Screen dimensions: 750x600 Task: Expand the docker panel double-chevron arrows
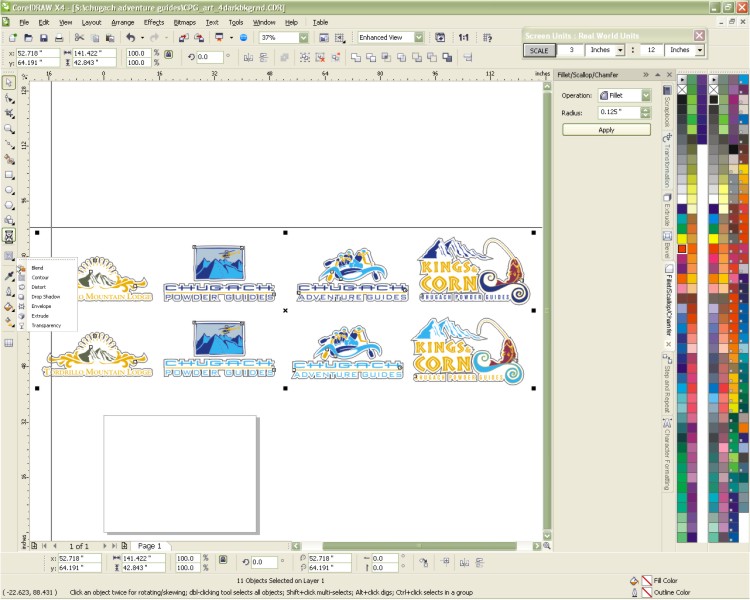click(x=646, y=75)
